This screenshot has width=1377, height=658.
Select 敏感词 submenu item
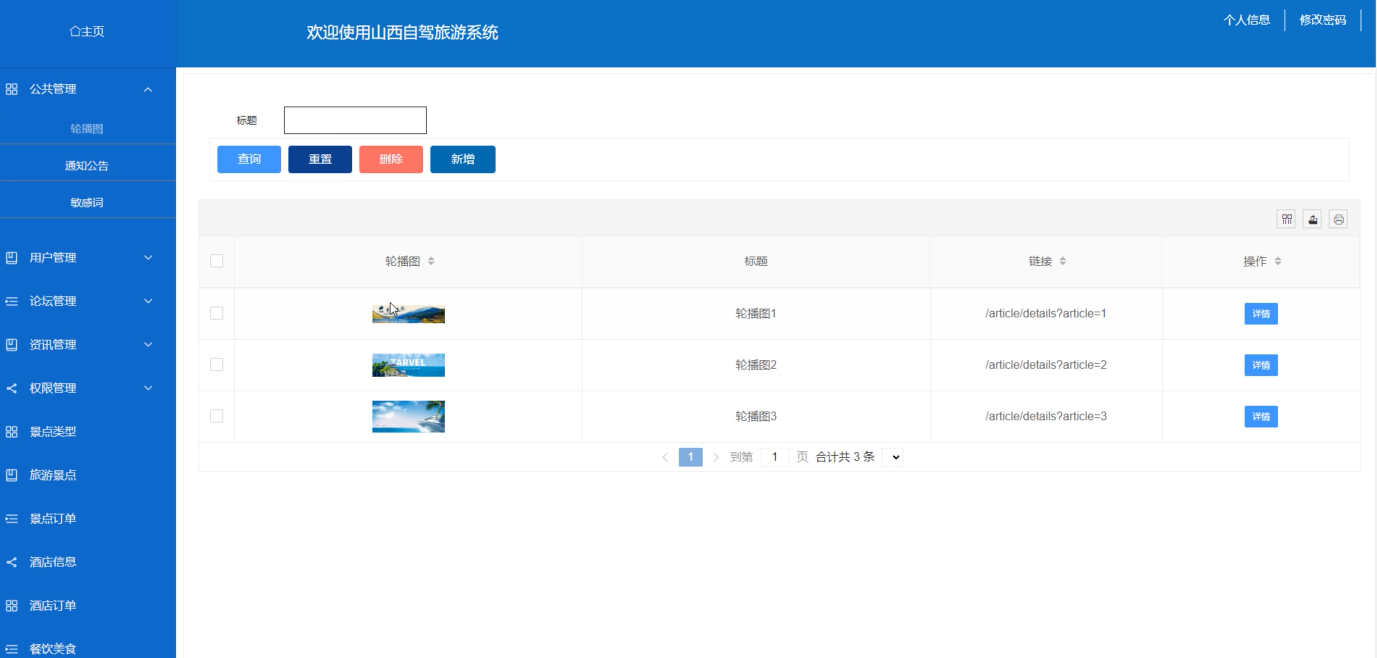coord(87,203)
